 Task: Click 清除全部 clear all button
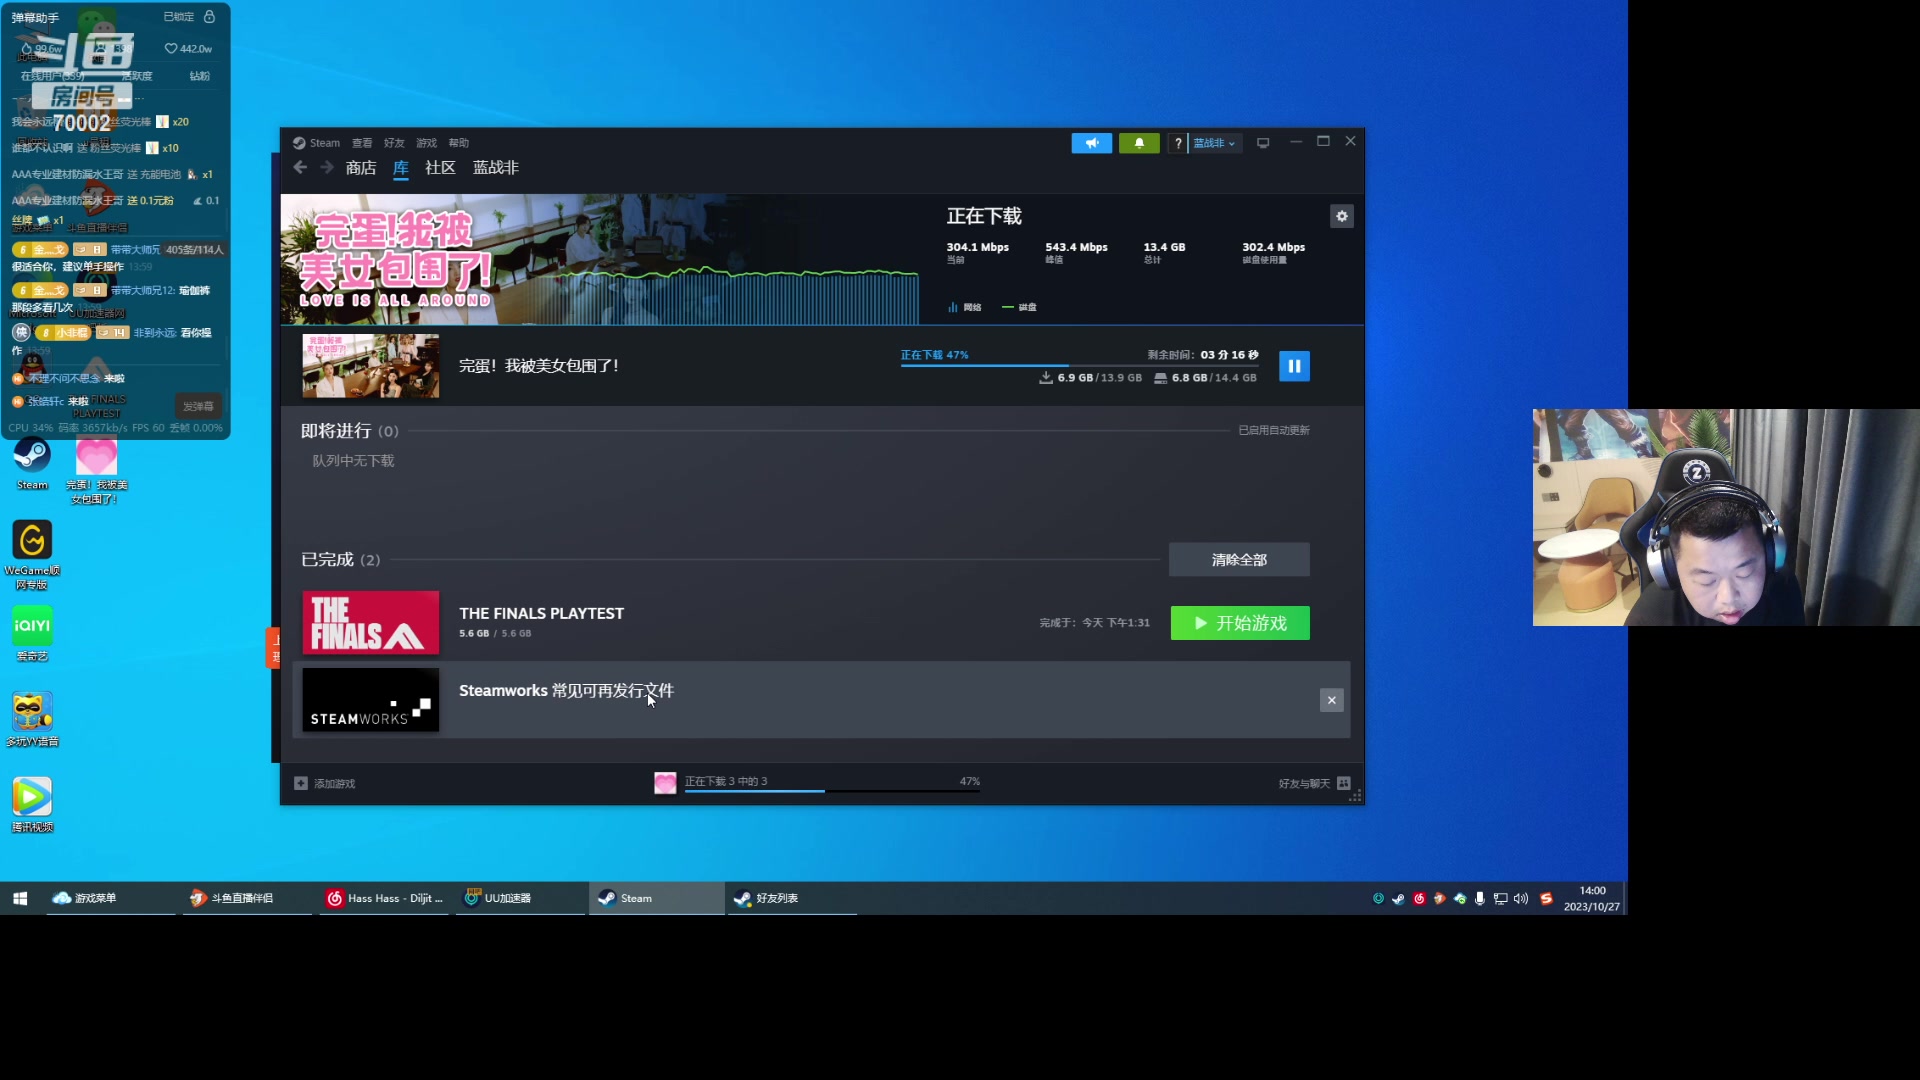pos(1239,560)
